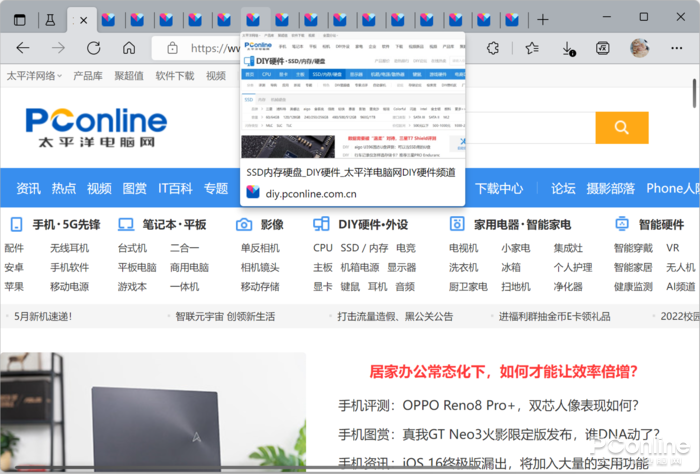Open 下载中心 in the nav bar
The width and height of the screenshot is (700, 474).
tap(499, 188)
